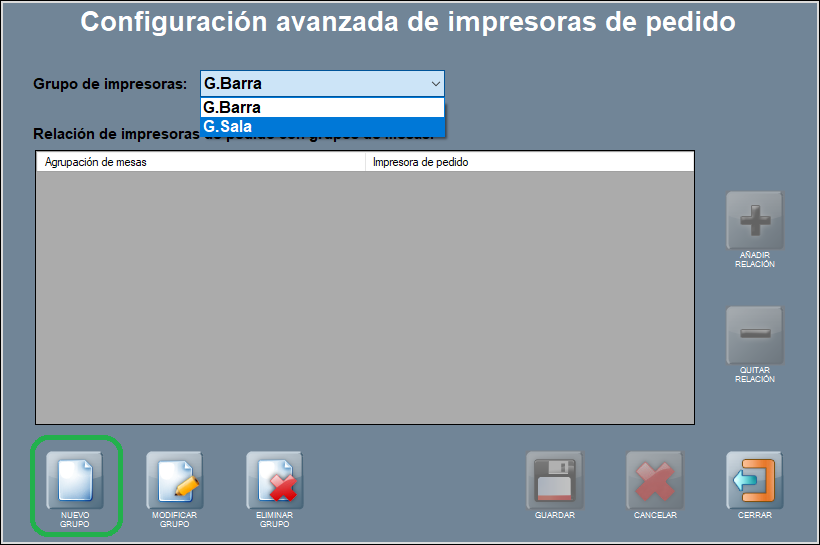Click the Guardar floppy disk icon
Viewport: 820px width, 545px height.
pyautogui.click(x=554, y=479)
